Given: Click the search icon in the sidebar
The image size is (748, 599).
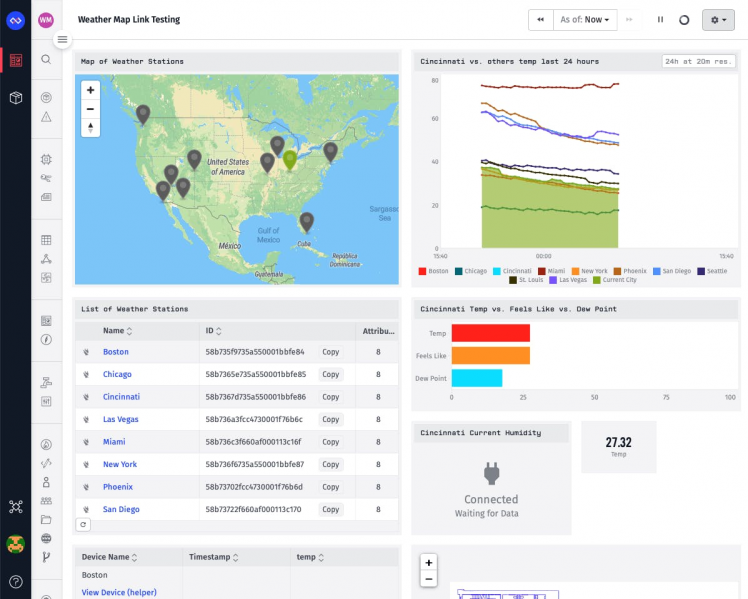Looking at the screenshot, I should coord(46,59).
